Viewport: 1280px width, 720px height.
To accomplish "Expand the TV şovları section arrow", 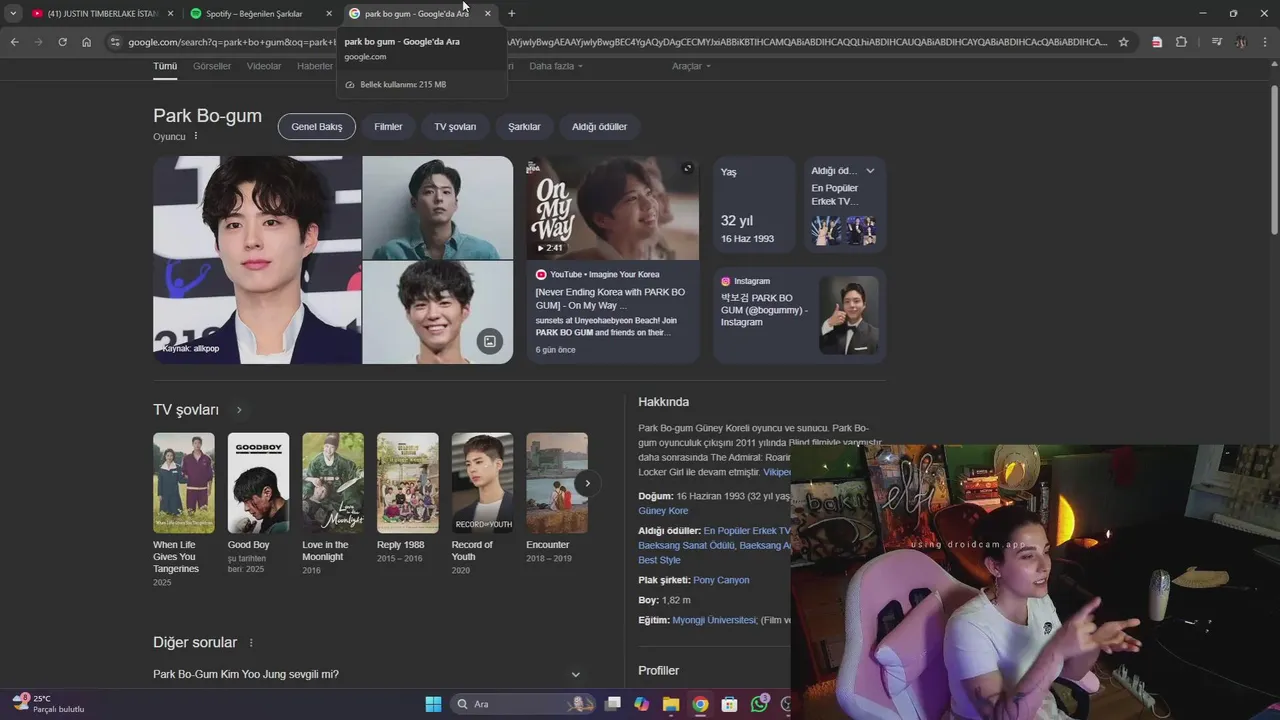I will click(239, 410).
